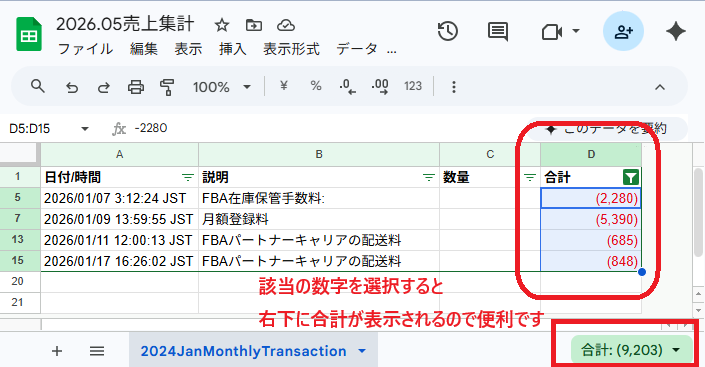
Task: Open filter for 日付/時間 column
Action: [x=187, y=178]
